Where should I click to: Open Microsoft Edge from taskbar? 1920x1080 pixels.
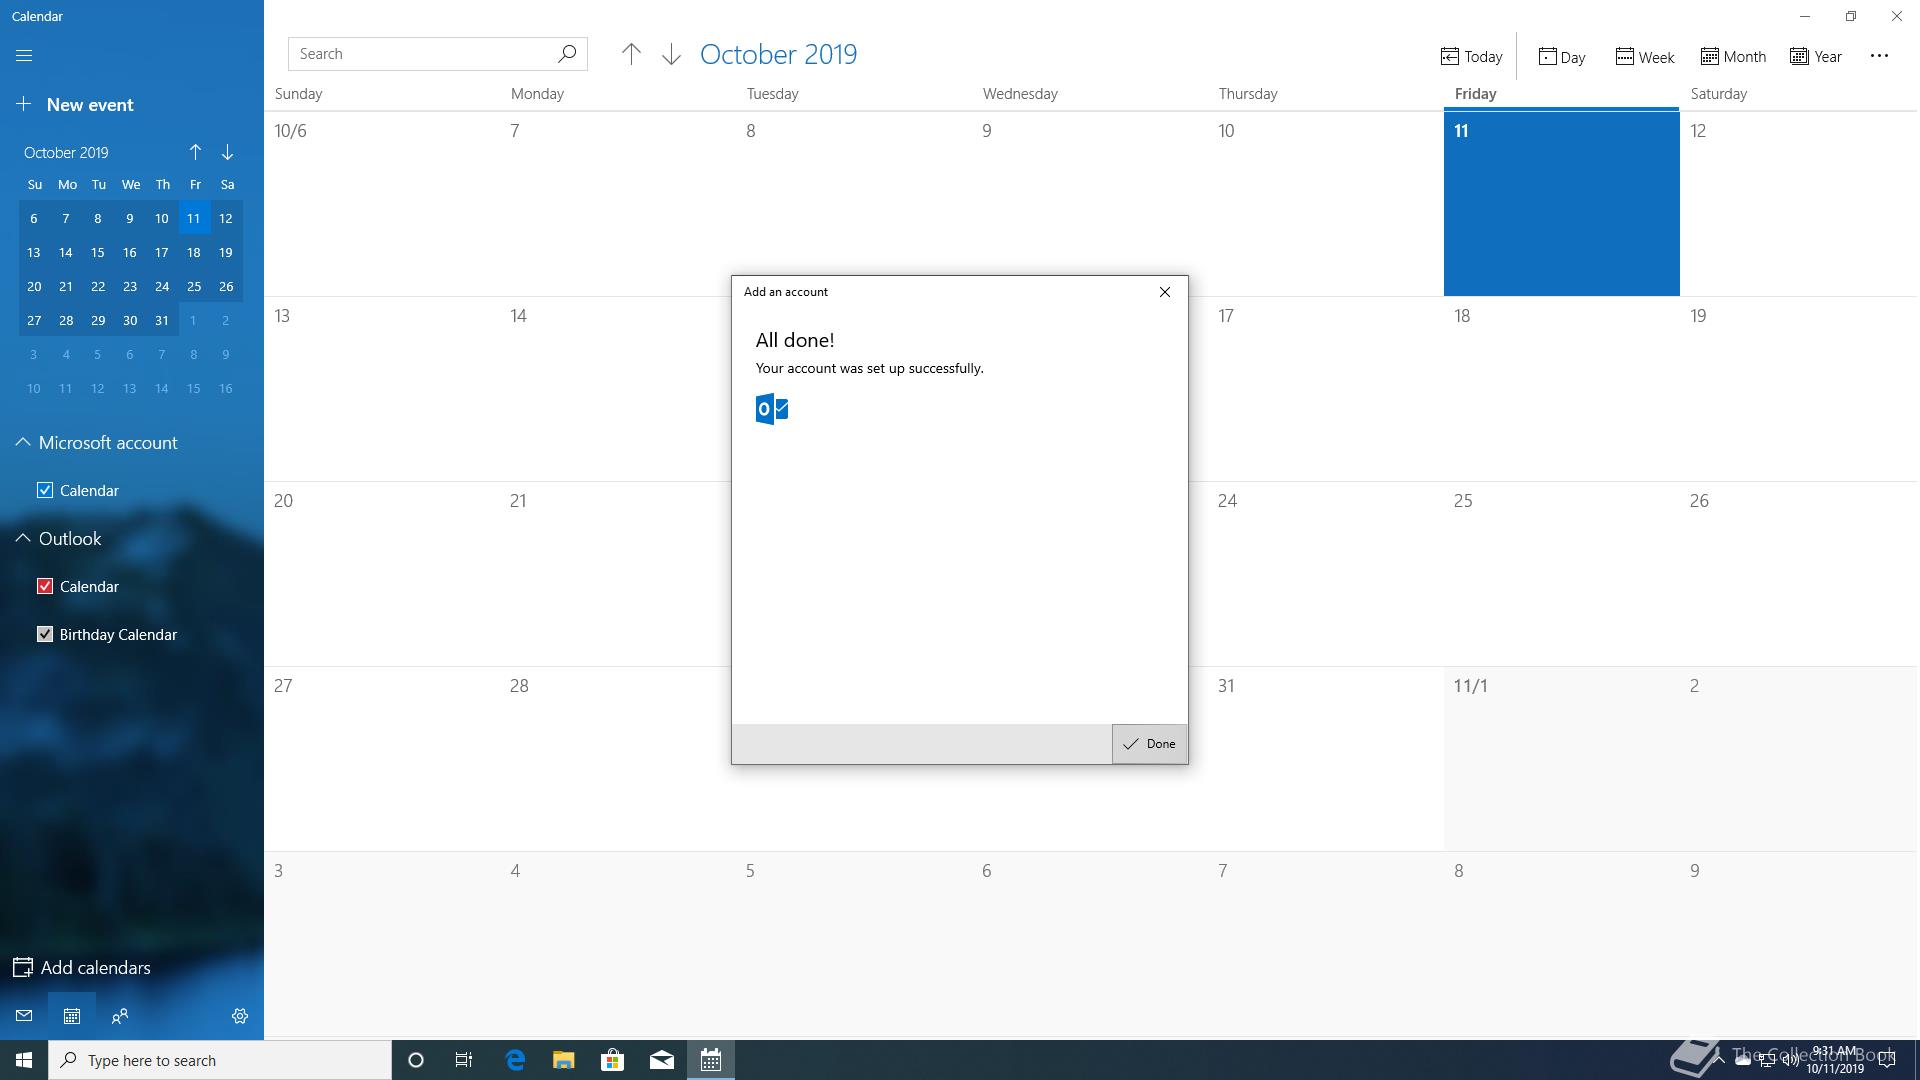point(515,1060)
